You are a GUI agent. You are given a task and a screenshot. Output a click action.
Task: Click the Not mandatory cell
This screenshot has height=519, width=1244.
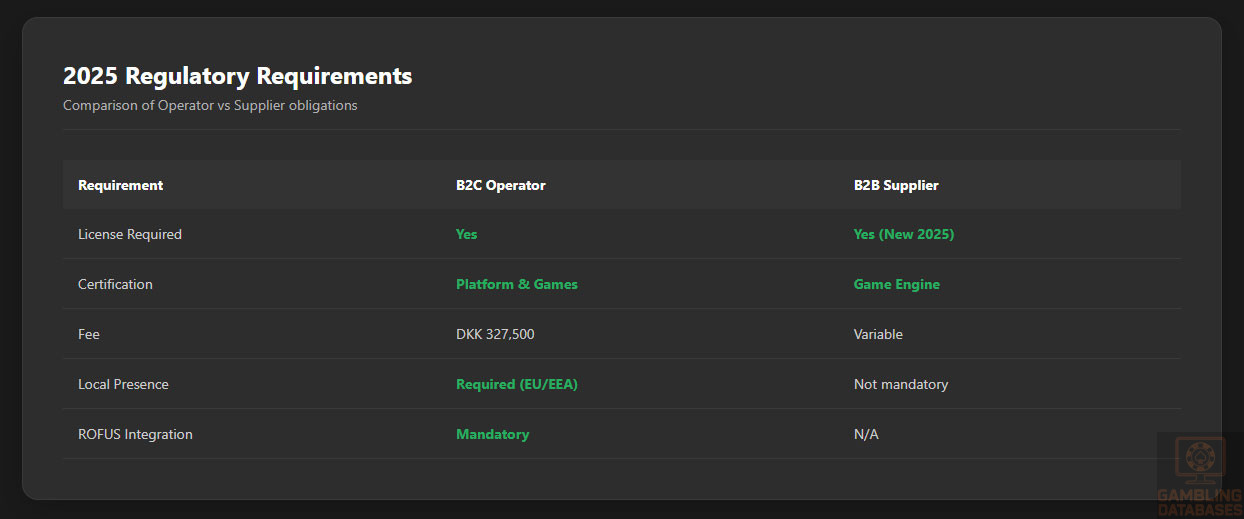pyautogui.click(x=900, y=384)
